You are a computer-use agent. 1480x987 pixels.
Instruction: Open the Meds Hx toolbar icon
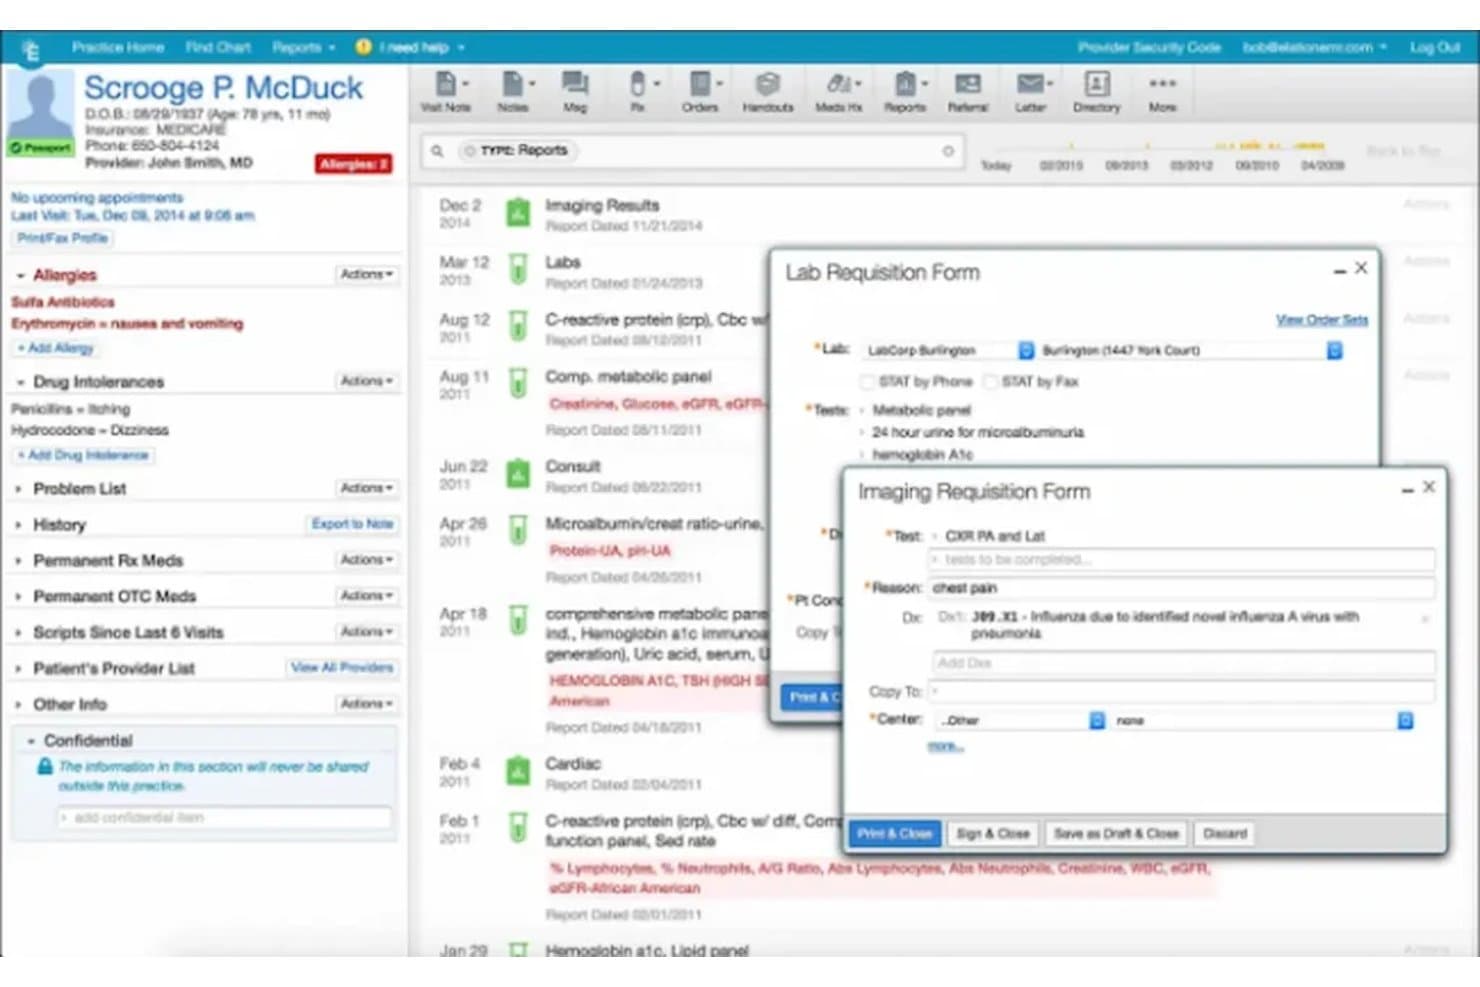tap(838, 91)
